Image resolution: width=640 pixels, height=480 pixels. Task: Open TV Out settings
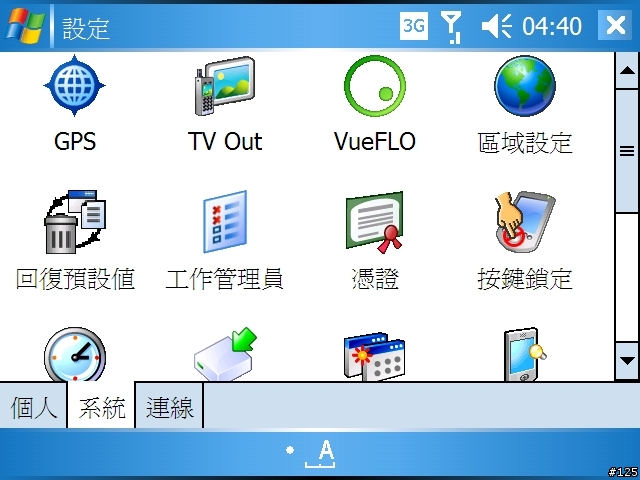click(x=224, y=86)
